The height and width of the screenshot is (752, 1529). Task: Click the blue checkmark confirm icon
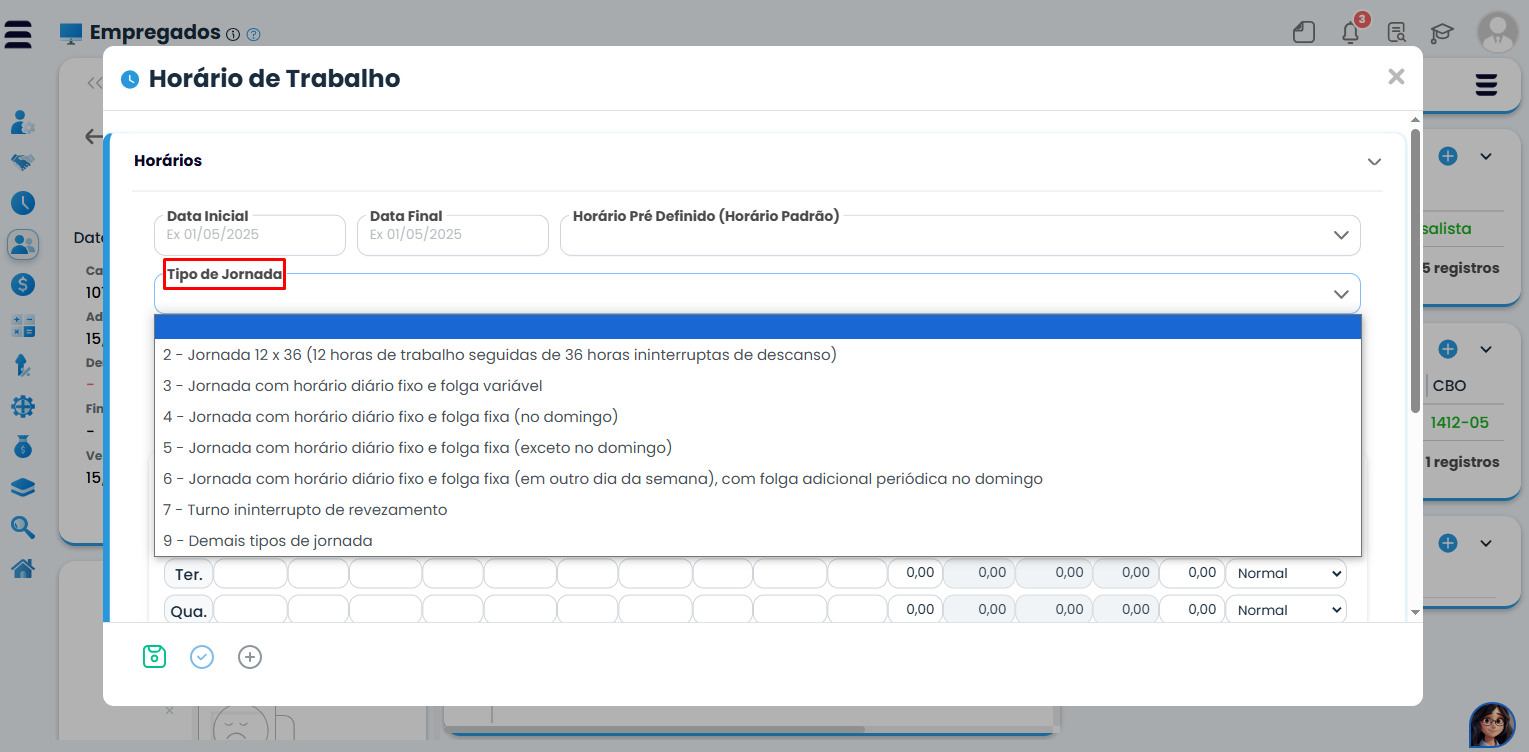pyautogui.click(x=202, y=657)
